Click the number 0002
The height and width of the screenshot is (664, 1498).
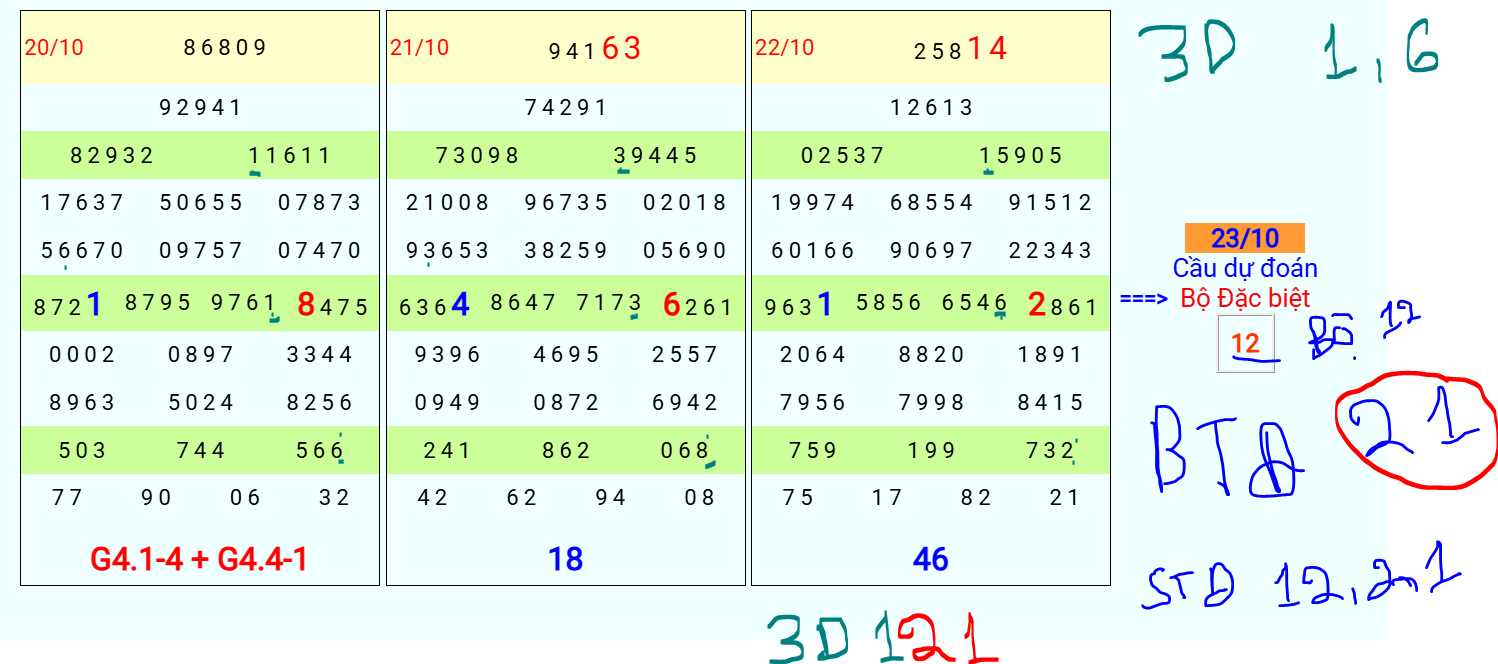click(83, 354)
